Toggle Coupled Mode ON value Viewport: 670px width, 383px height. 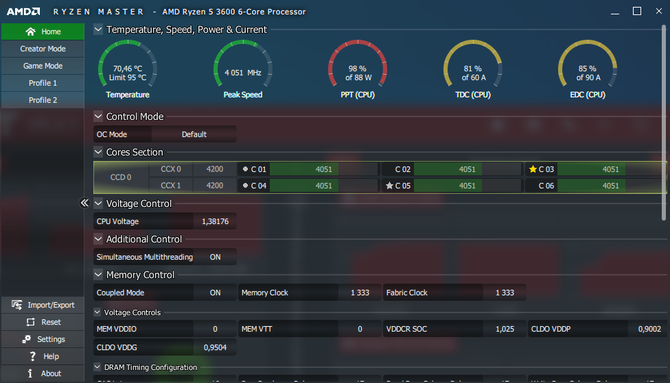pos(215,293)
